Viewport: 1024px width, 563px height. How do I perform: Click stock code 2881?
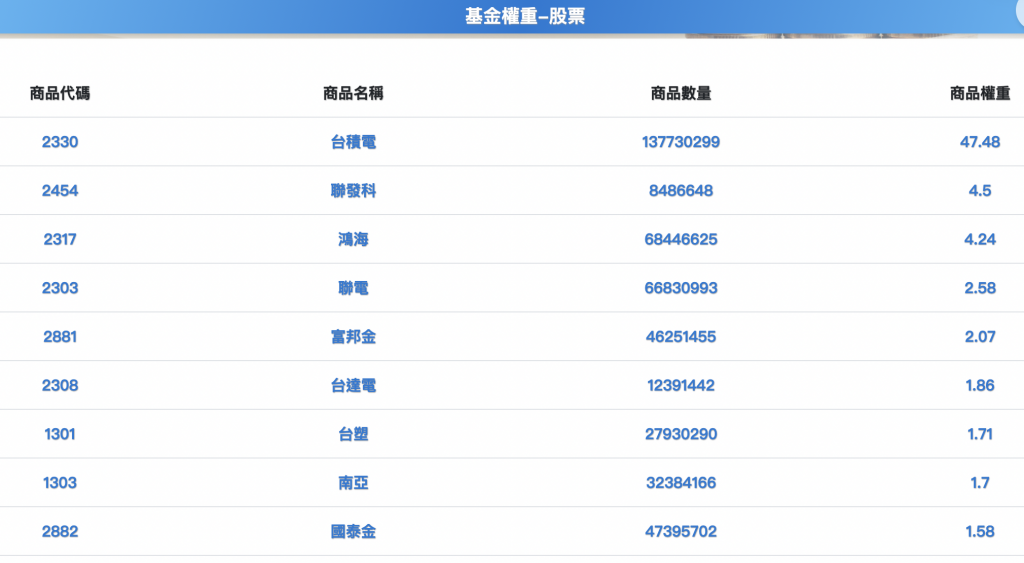pos(60,336)
